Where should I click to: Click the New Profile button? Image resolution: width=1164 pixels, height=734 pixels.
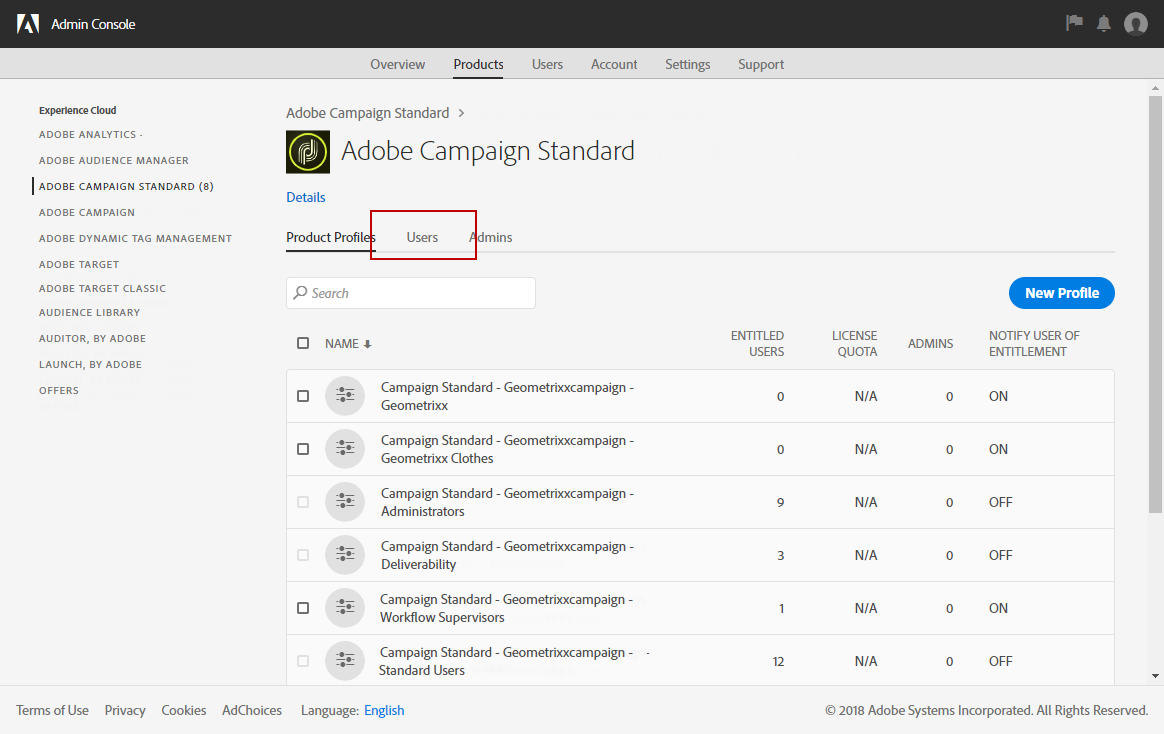pyautogui.click(x=1061, y=293)
